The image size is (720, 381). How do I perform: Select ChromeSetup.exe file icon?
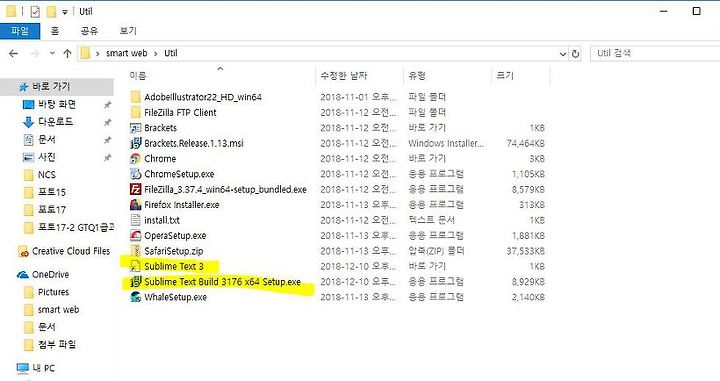pos(135,174)
